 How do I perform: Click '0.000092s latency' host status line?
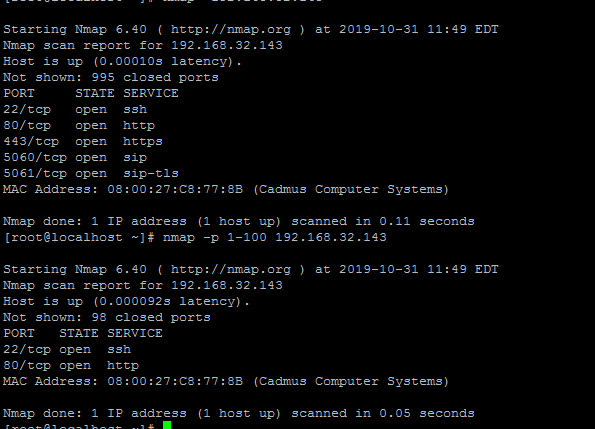tap(126, 302)
